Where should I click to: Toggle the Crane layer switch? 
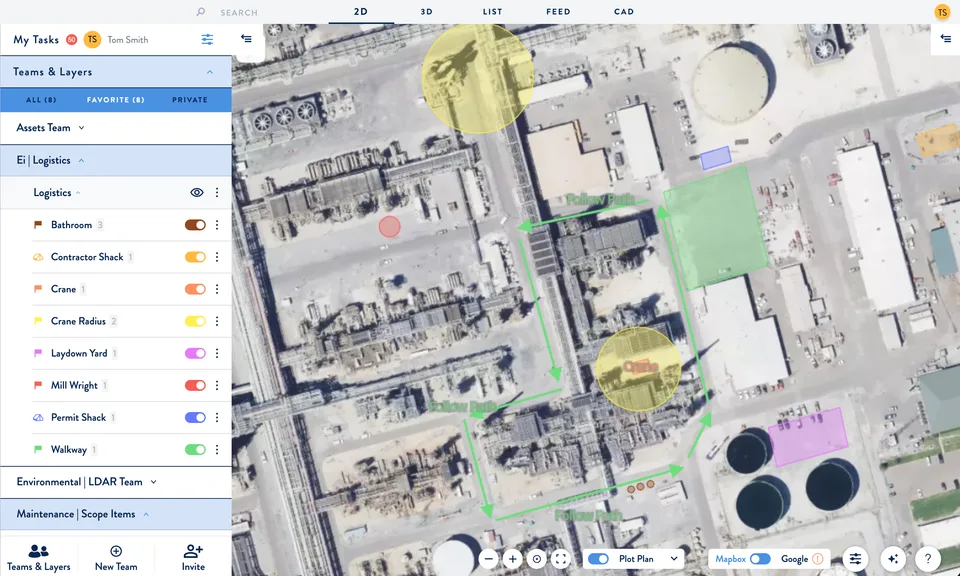(x=195, y=289)
